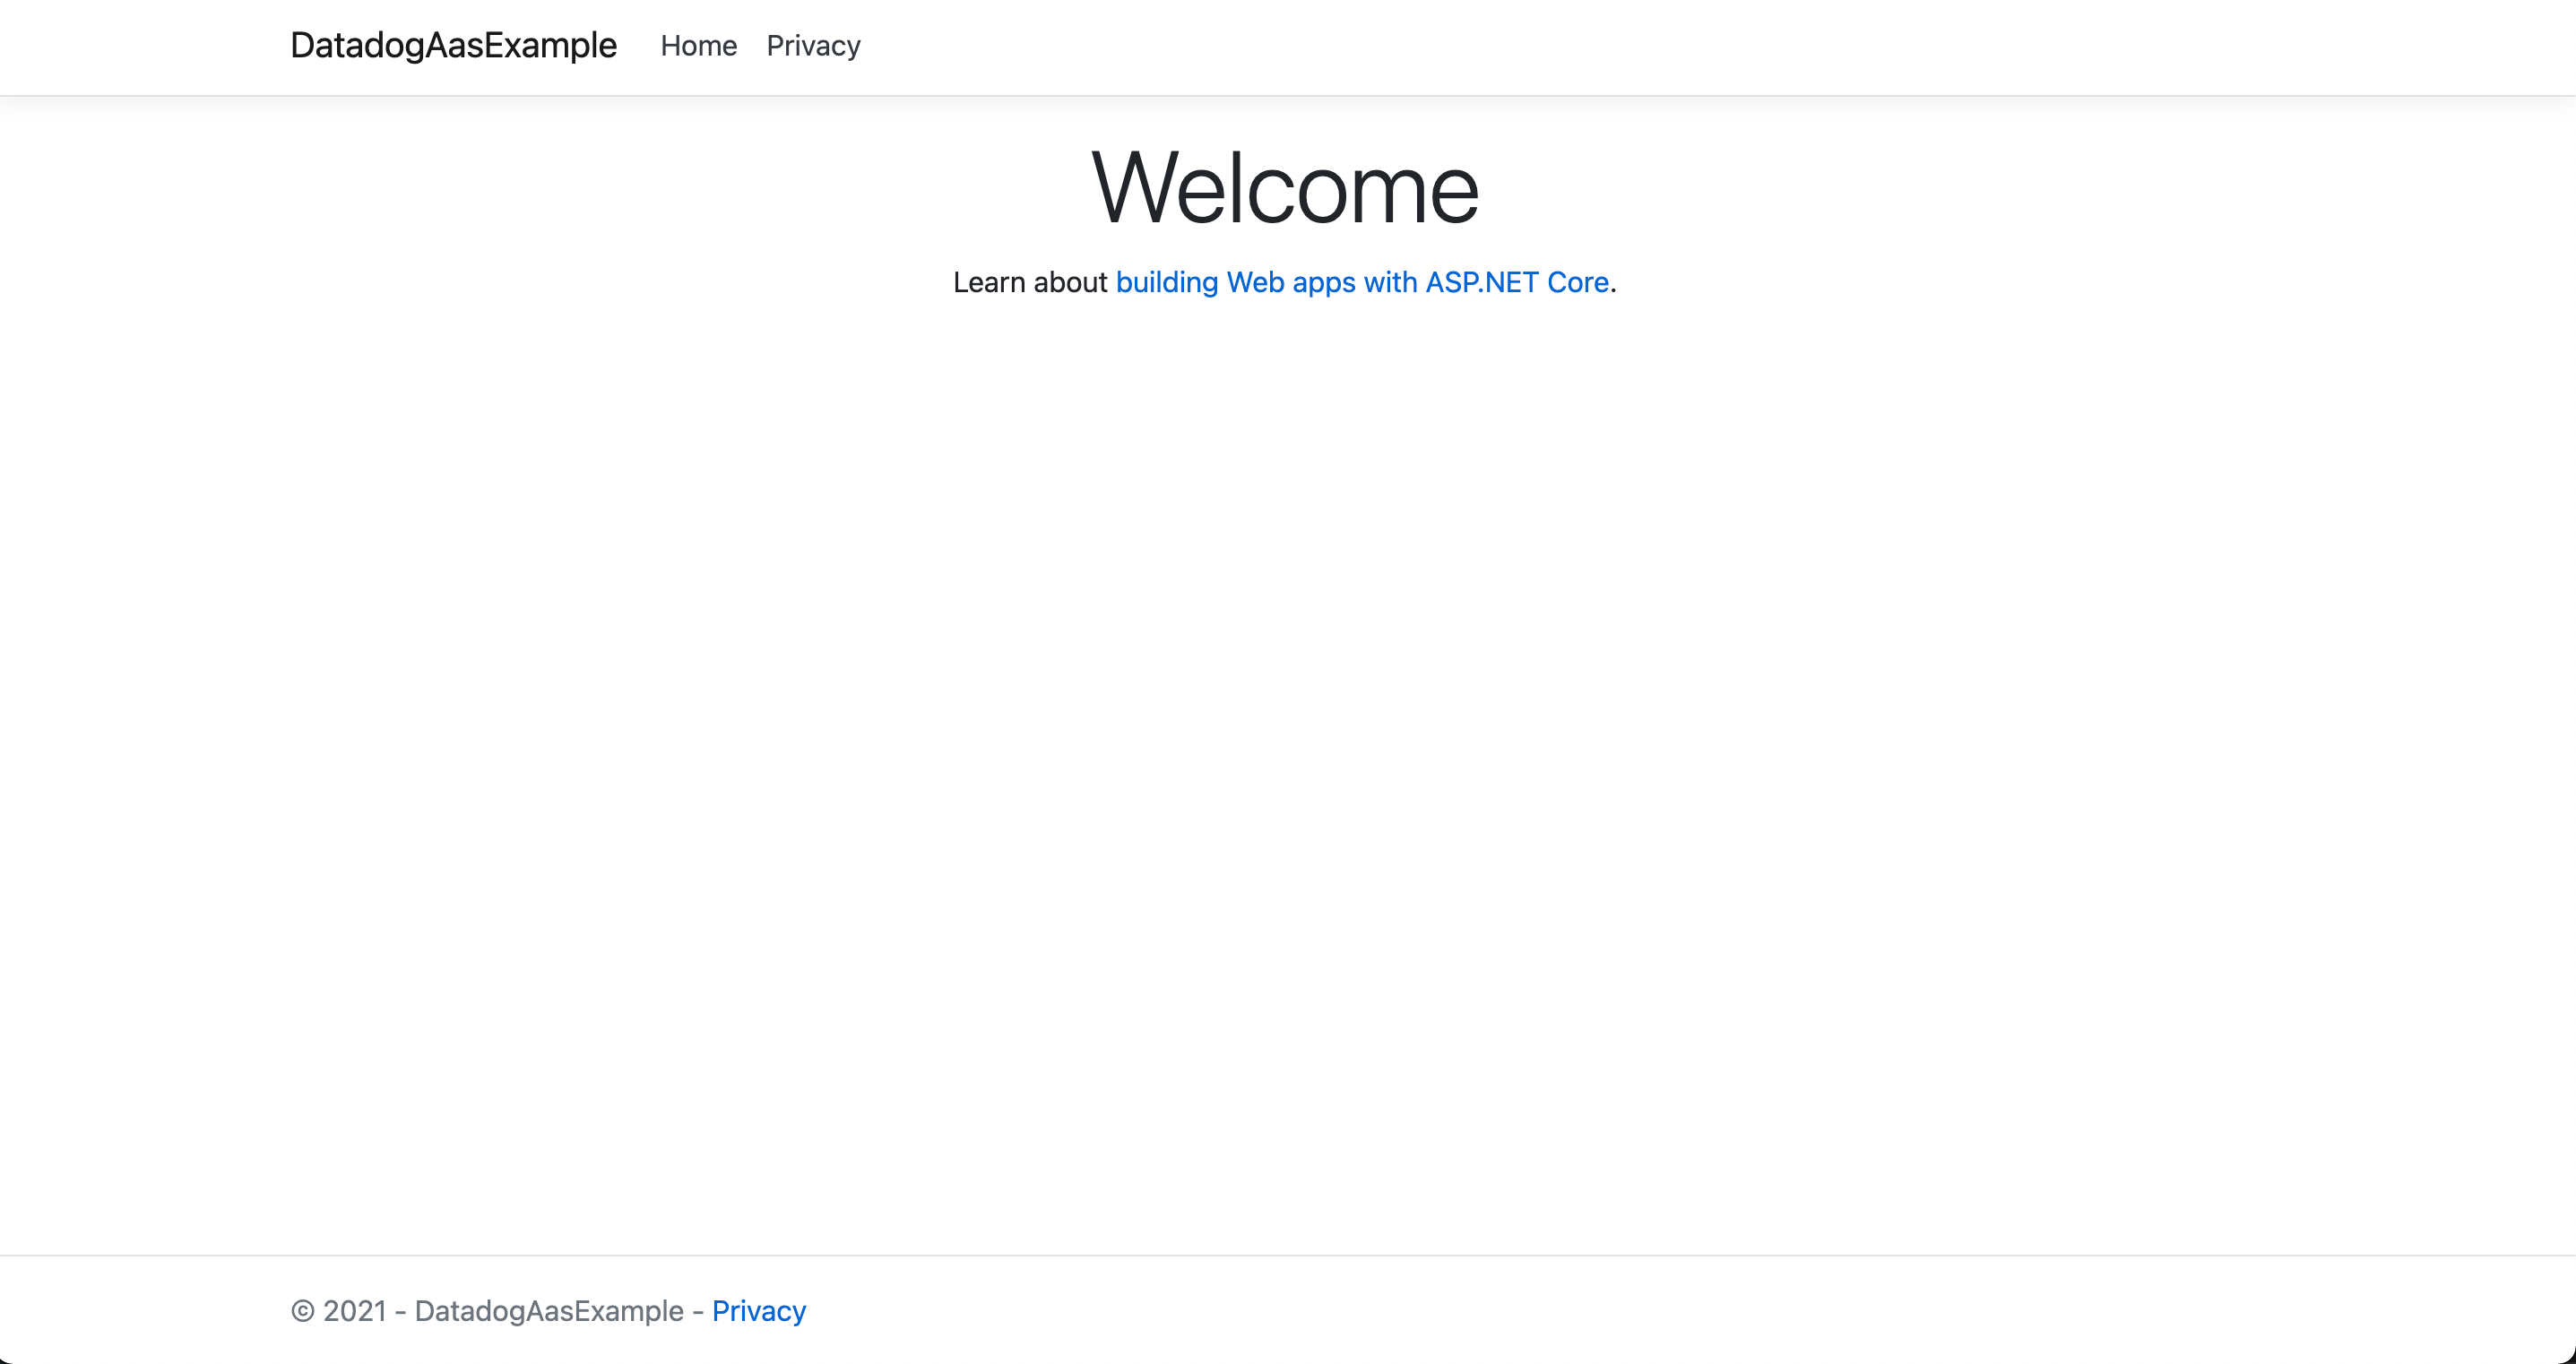
Task: Return to homepage via the DatadogAasExample logo text
Action: click(453, 45)
